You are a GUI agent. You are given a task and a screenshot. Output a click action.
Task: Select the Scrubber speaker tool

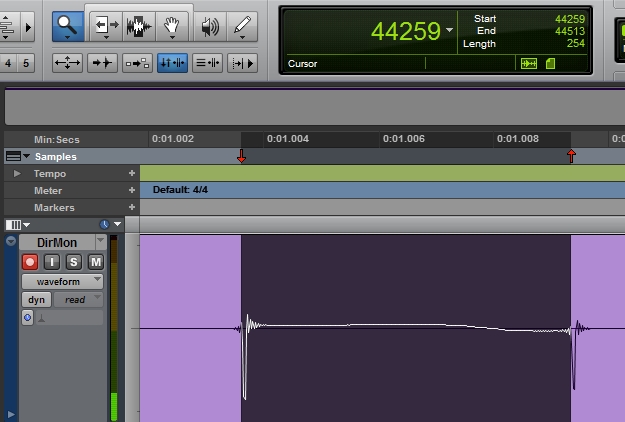tap(208, 27)
